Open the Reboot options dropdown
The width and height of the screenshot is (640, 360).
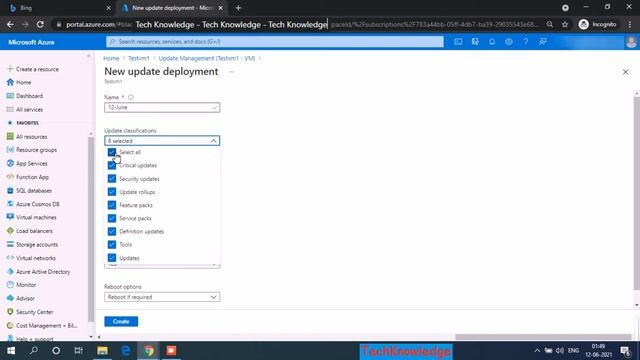pos(162,297)
